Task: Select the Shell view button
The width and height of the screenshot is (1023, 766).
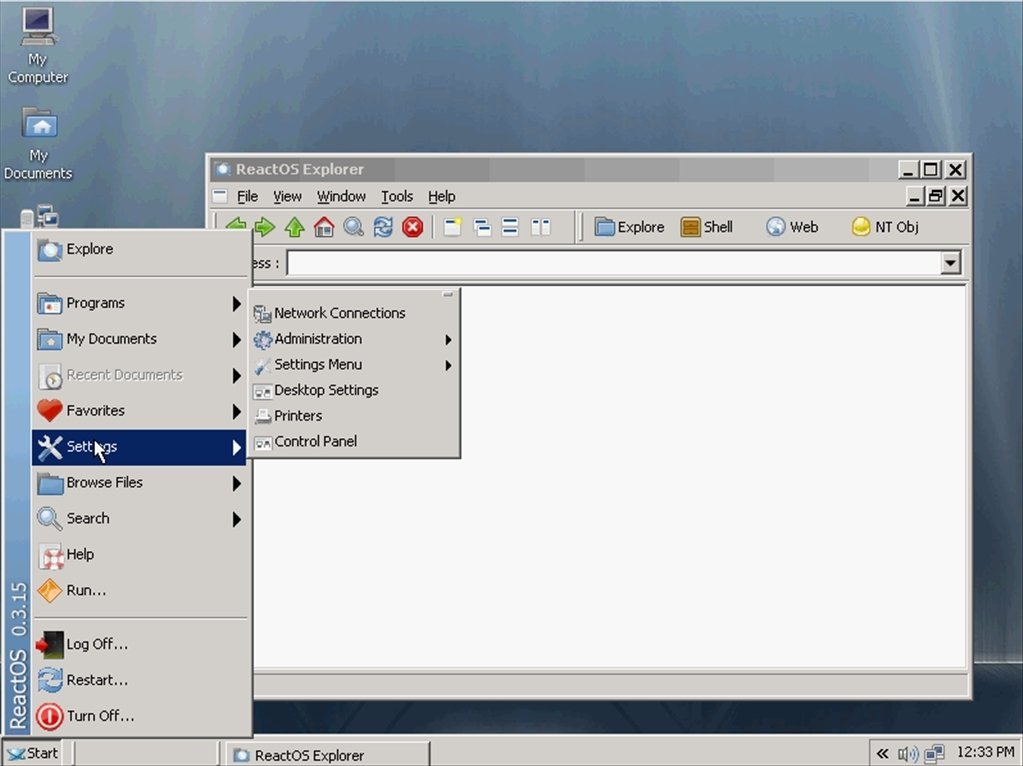Action: tap(707, 227)
